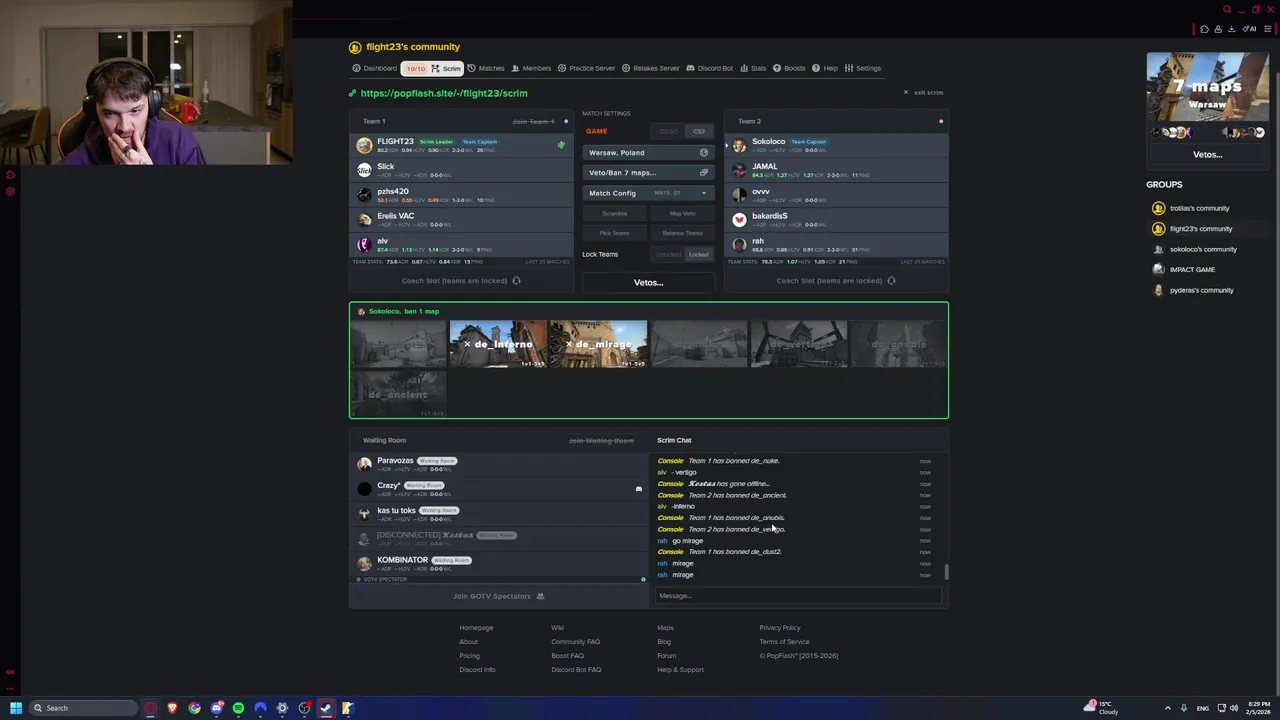Screen dimensions: 1280x720
Task: Click the Balance Teams button
Action: click(x=682, y=233)
